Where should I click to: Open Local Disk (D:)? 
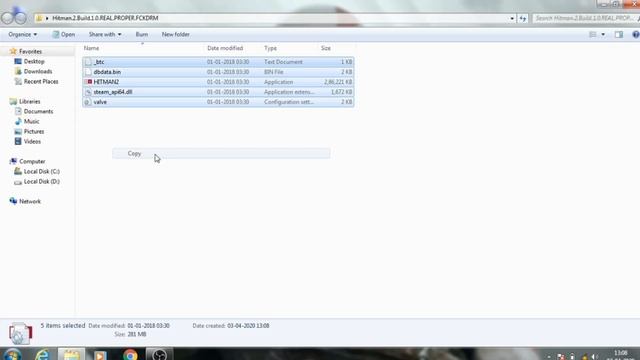(x=42, y=181)
